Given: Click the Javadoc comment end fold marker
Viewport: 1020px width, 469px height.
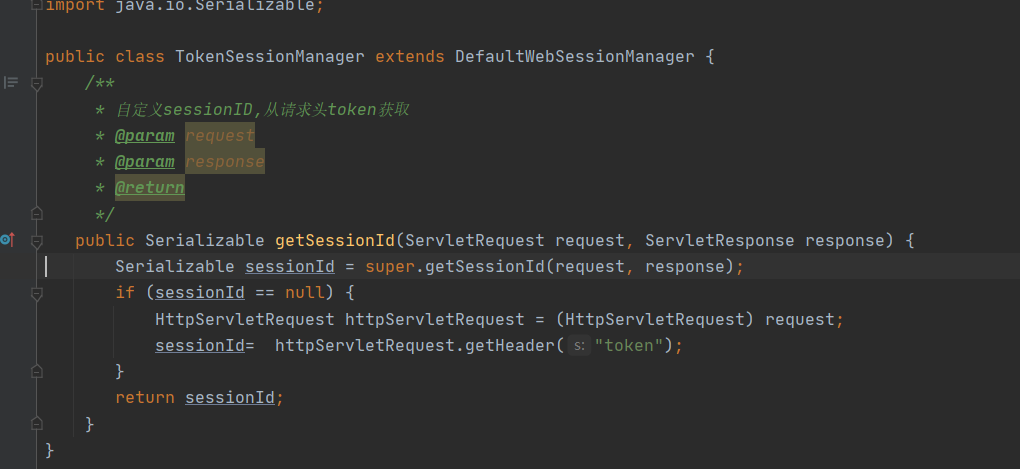Looking at the screenshot, I should [37, 214].
